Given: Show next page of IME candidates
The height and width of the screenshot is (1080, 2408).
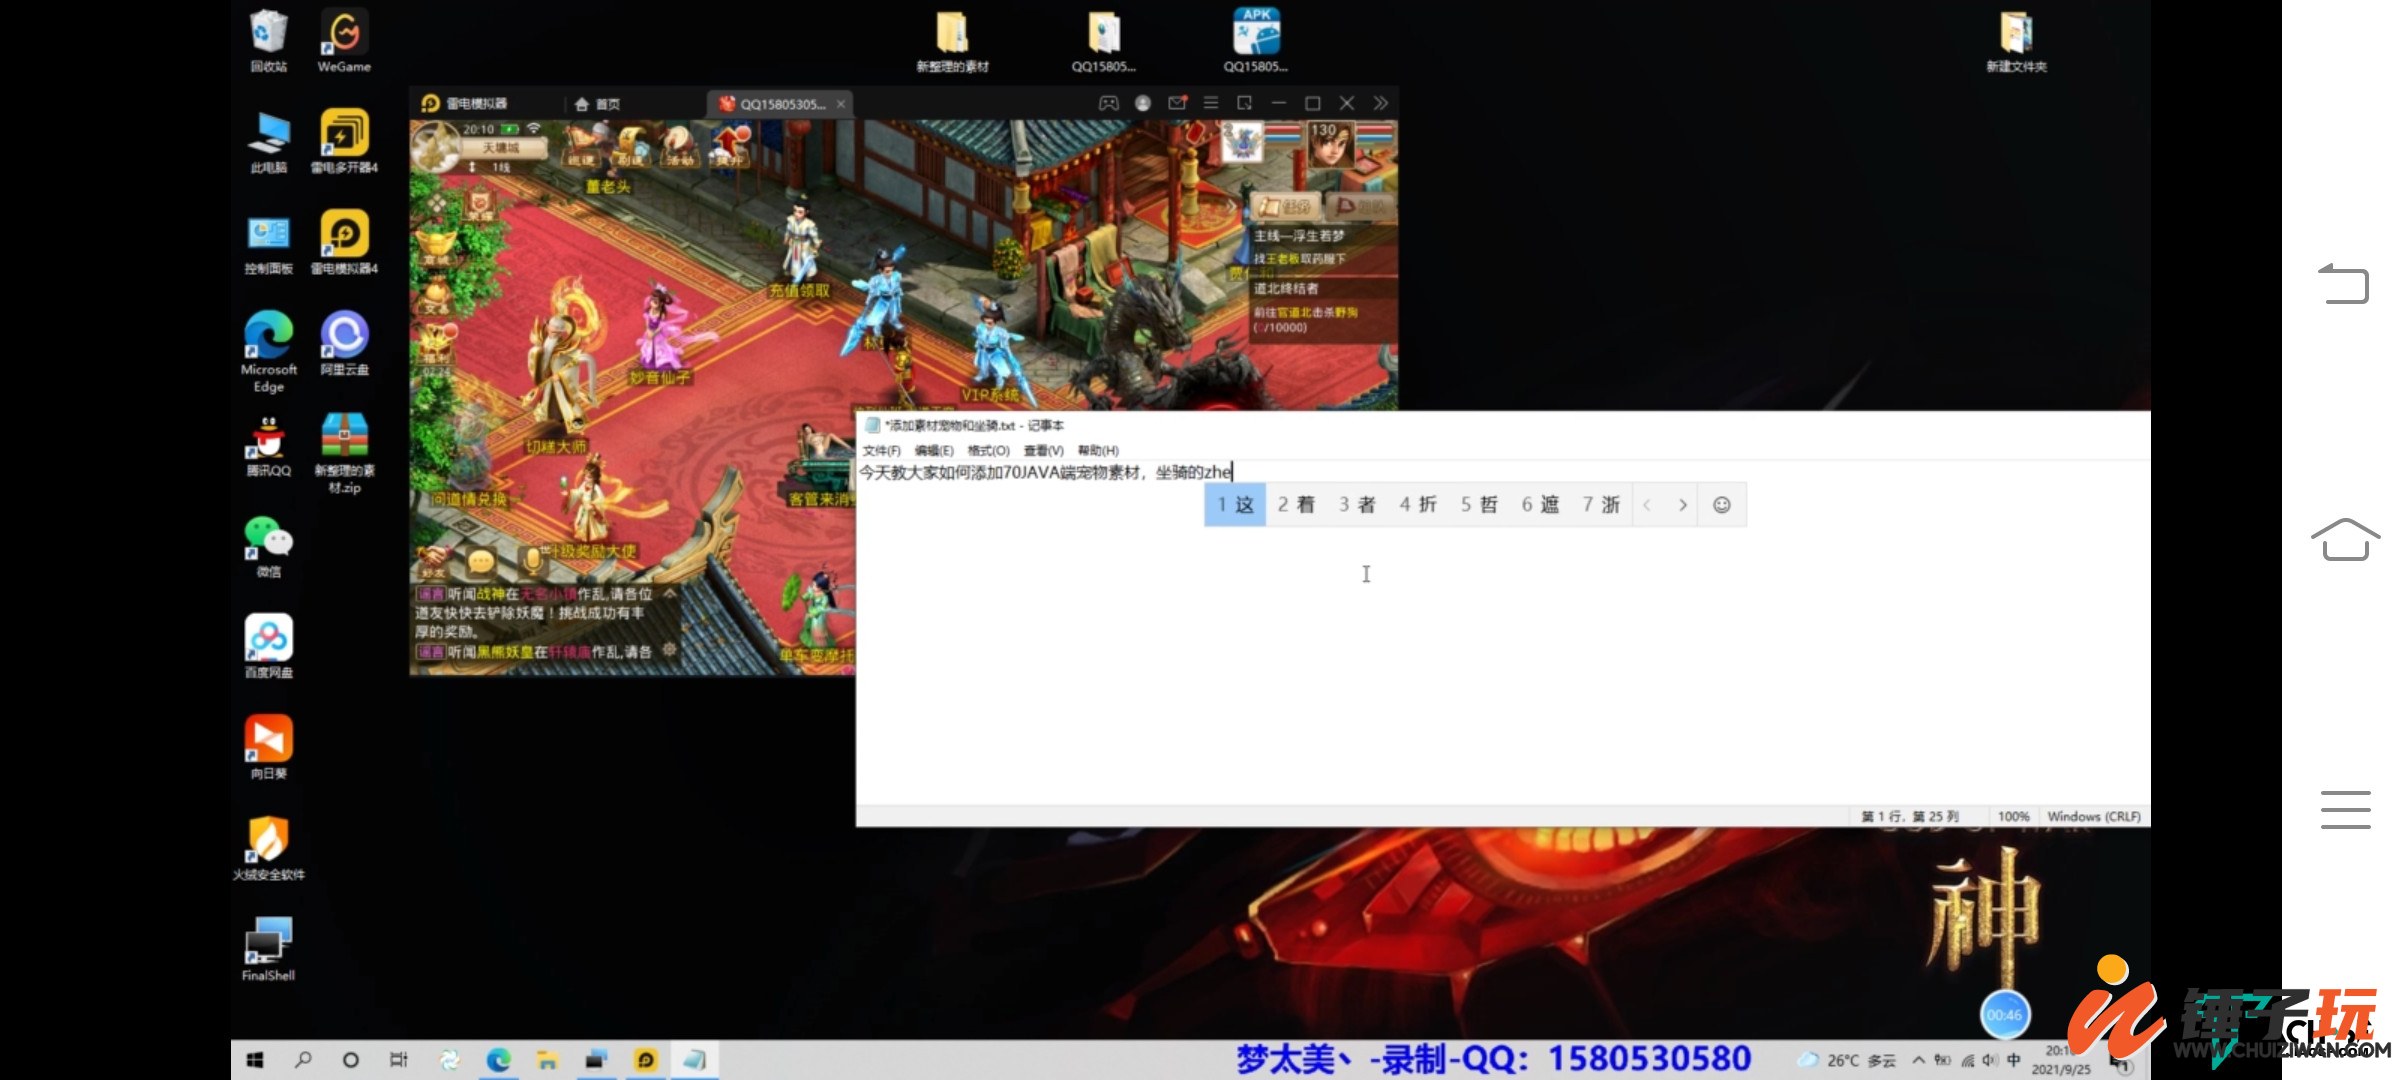Looking at the screenshot, I should (1683, 505).
